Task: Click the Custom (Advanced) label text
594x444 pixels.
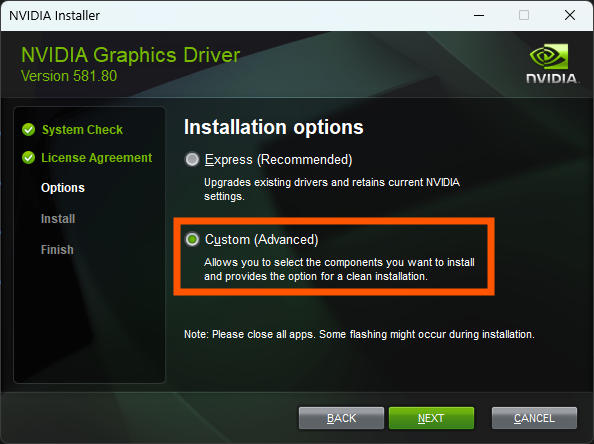Action: point(261,240)
